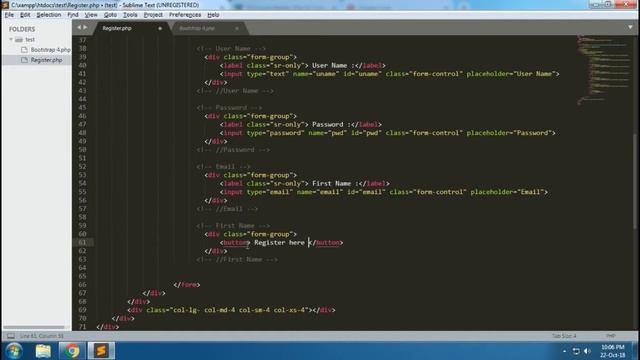Click the Line 61 column status text

[x=42, y=336]
